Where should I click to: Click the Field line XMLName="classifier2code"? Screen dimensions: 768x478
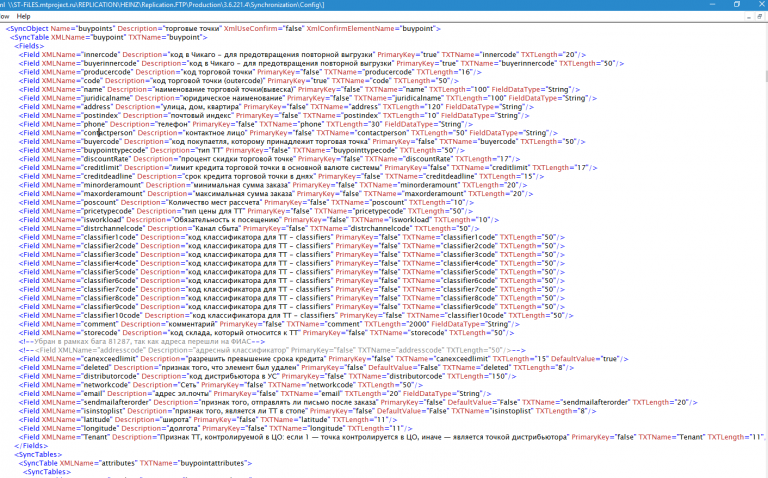pos(291,246)
